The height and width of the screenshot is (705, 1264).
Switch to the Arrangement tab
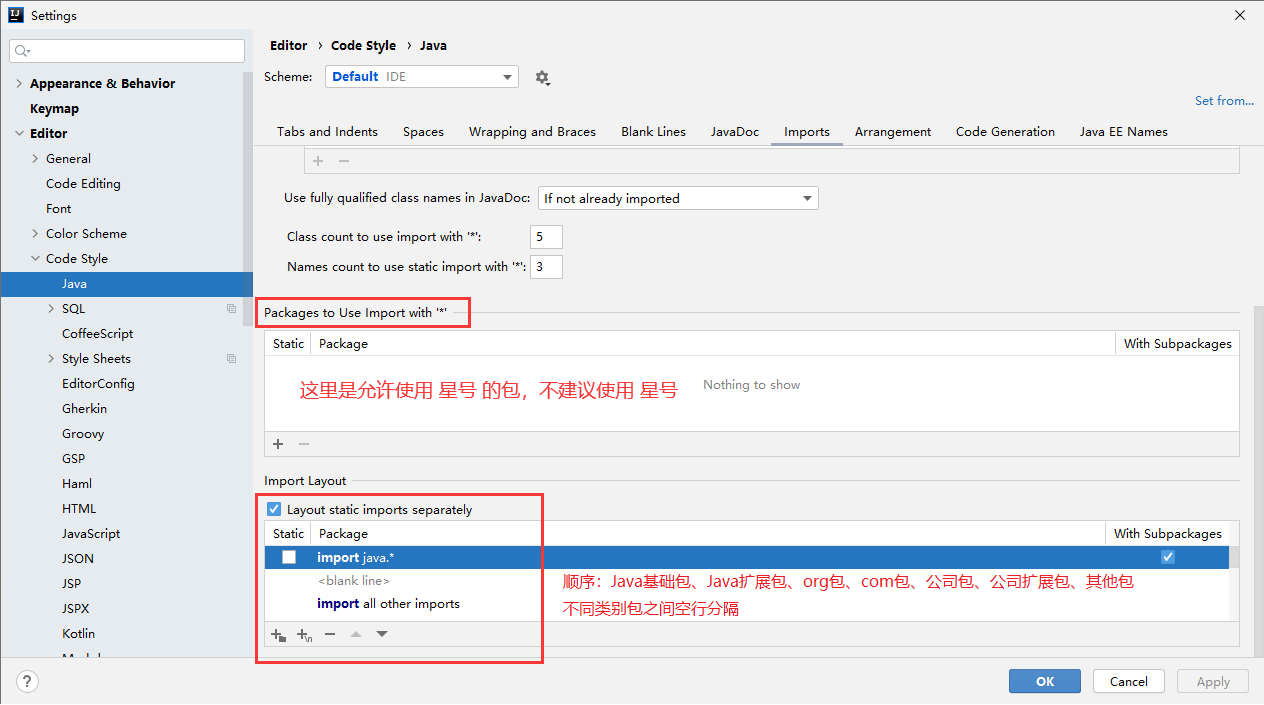pyautogui.click(x=892, y=132)
